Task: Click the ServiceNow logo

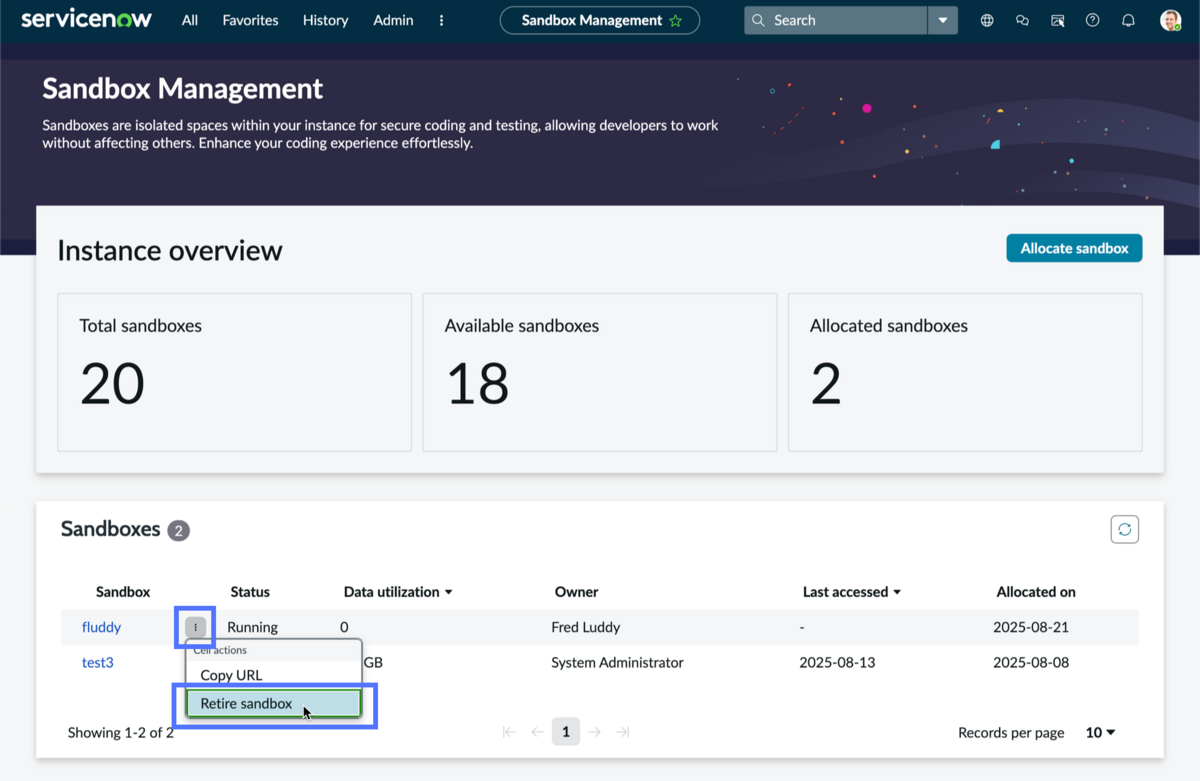Action: click(87, 19)
